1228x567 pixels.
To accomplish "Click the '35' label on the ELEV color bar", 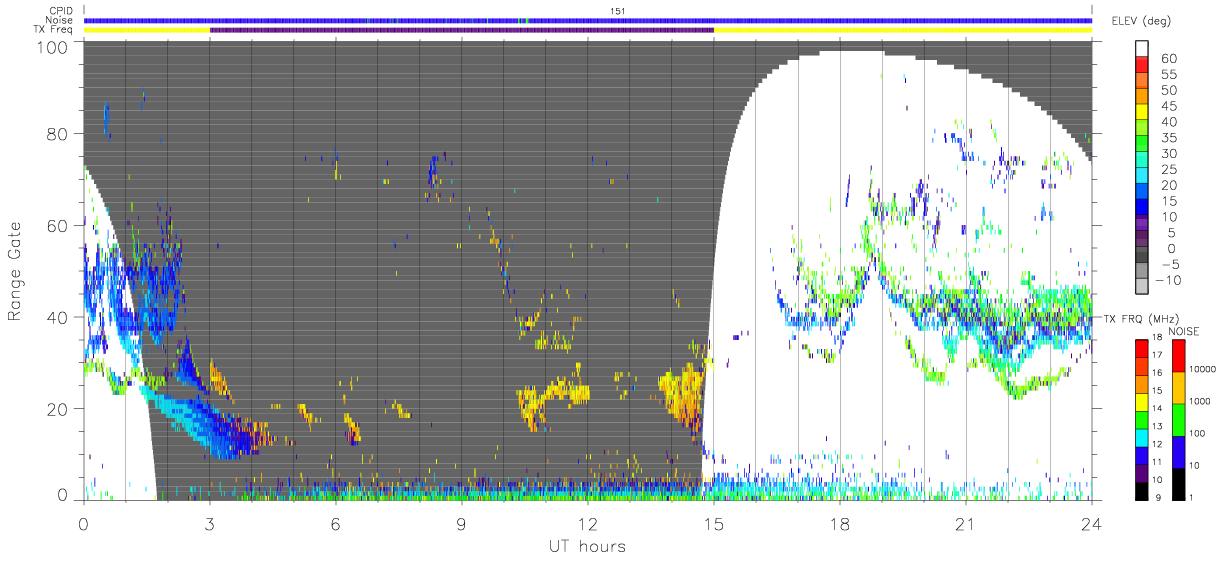I will [1170, 137].
